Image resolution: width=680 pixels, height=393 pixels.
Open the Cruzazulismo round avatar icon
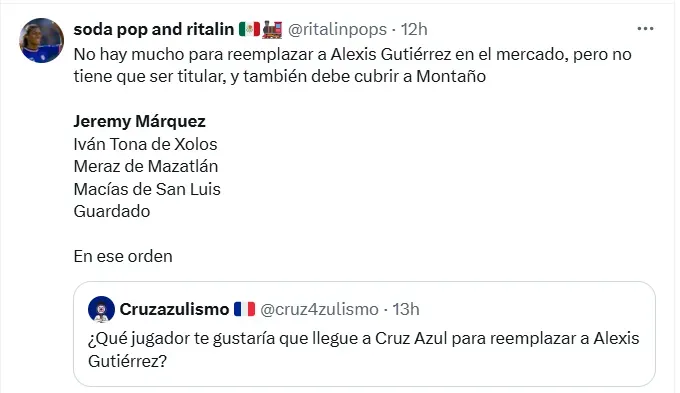(x=101, y=309)
